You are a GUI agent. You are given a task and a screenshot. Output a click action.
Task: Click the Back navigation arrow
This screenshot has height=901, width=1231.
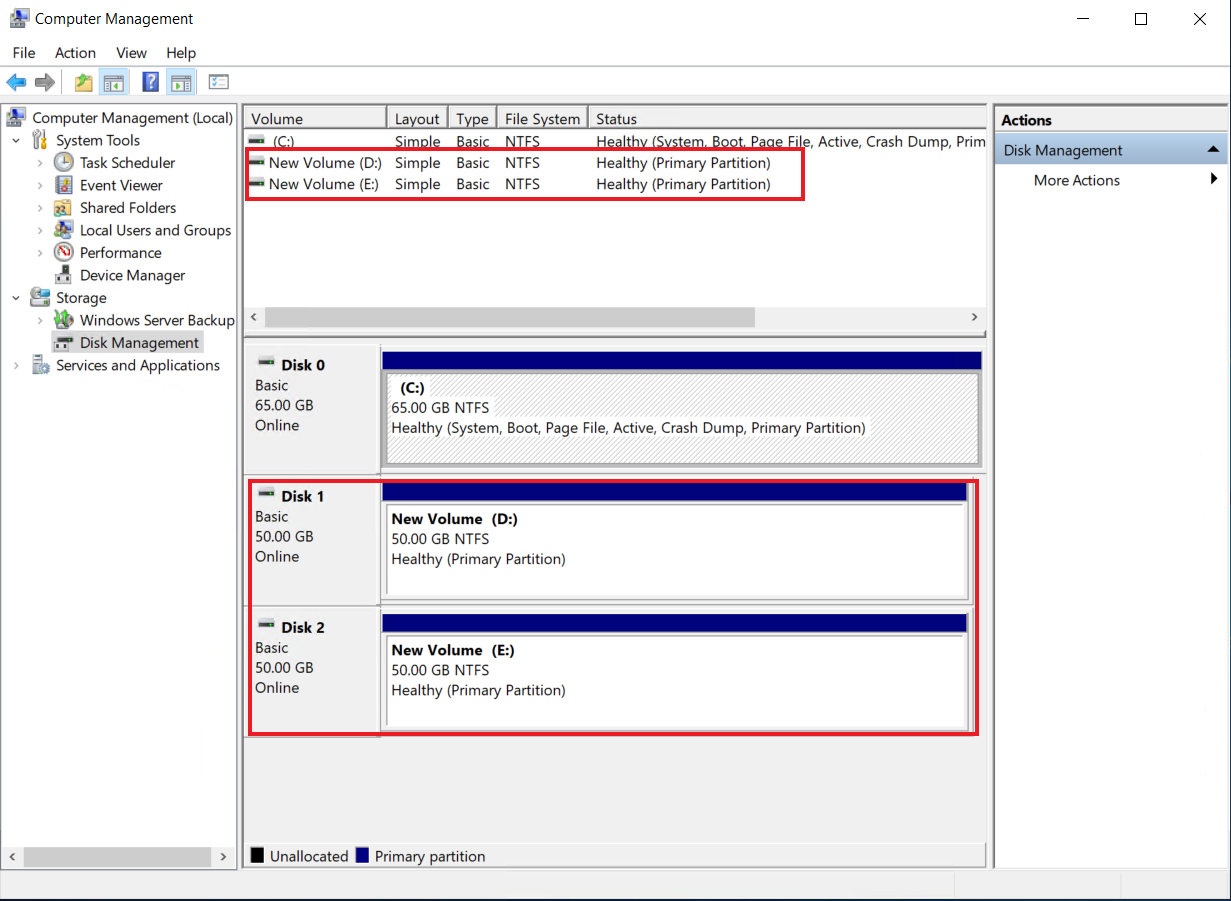tap(15, 82)
